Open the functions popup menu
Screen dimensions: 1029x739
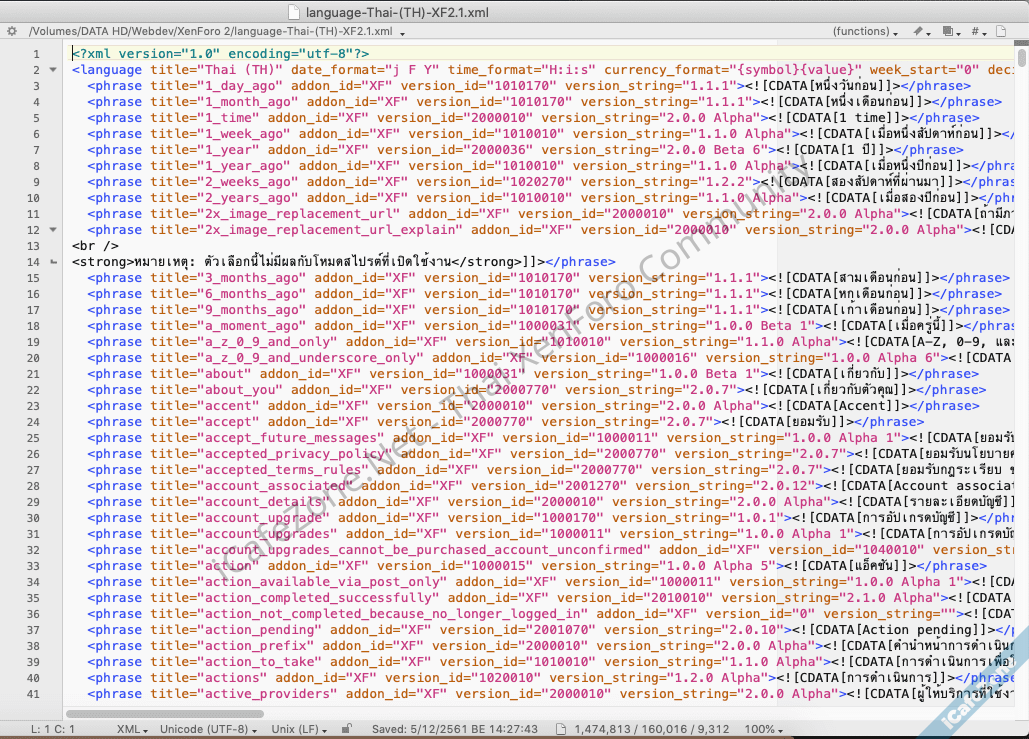click(865, 31)
